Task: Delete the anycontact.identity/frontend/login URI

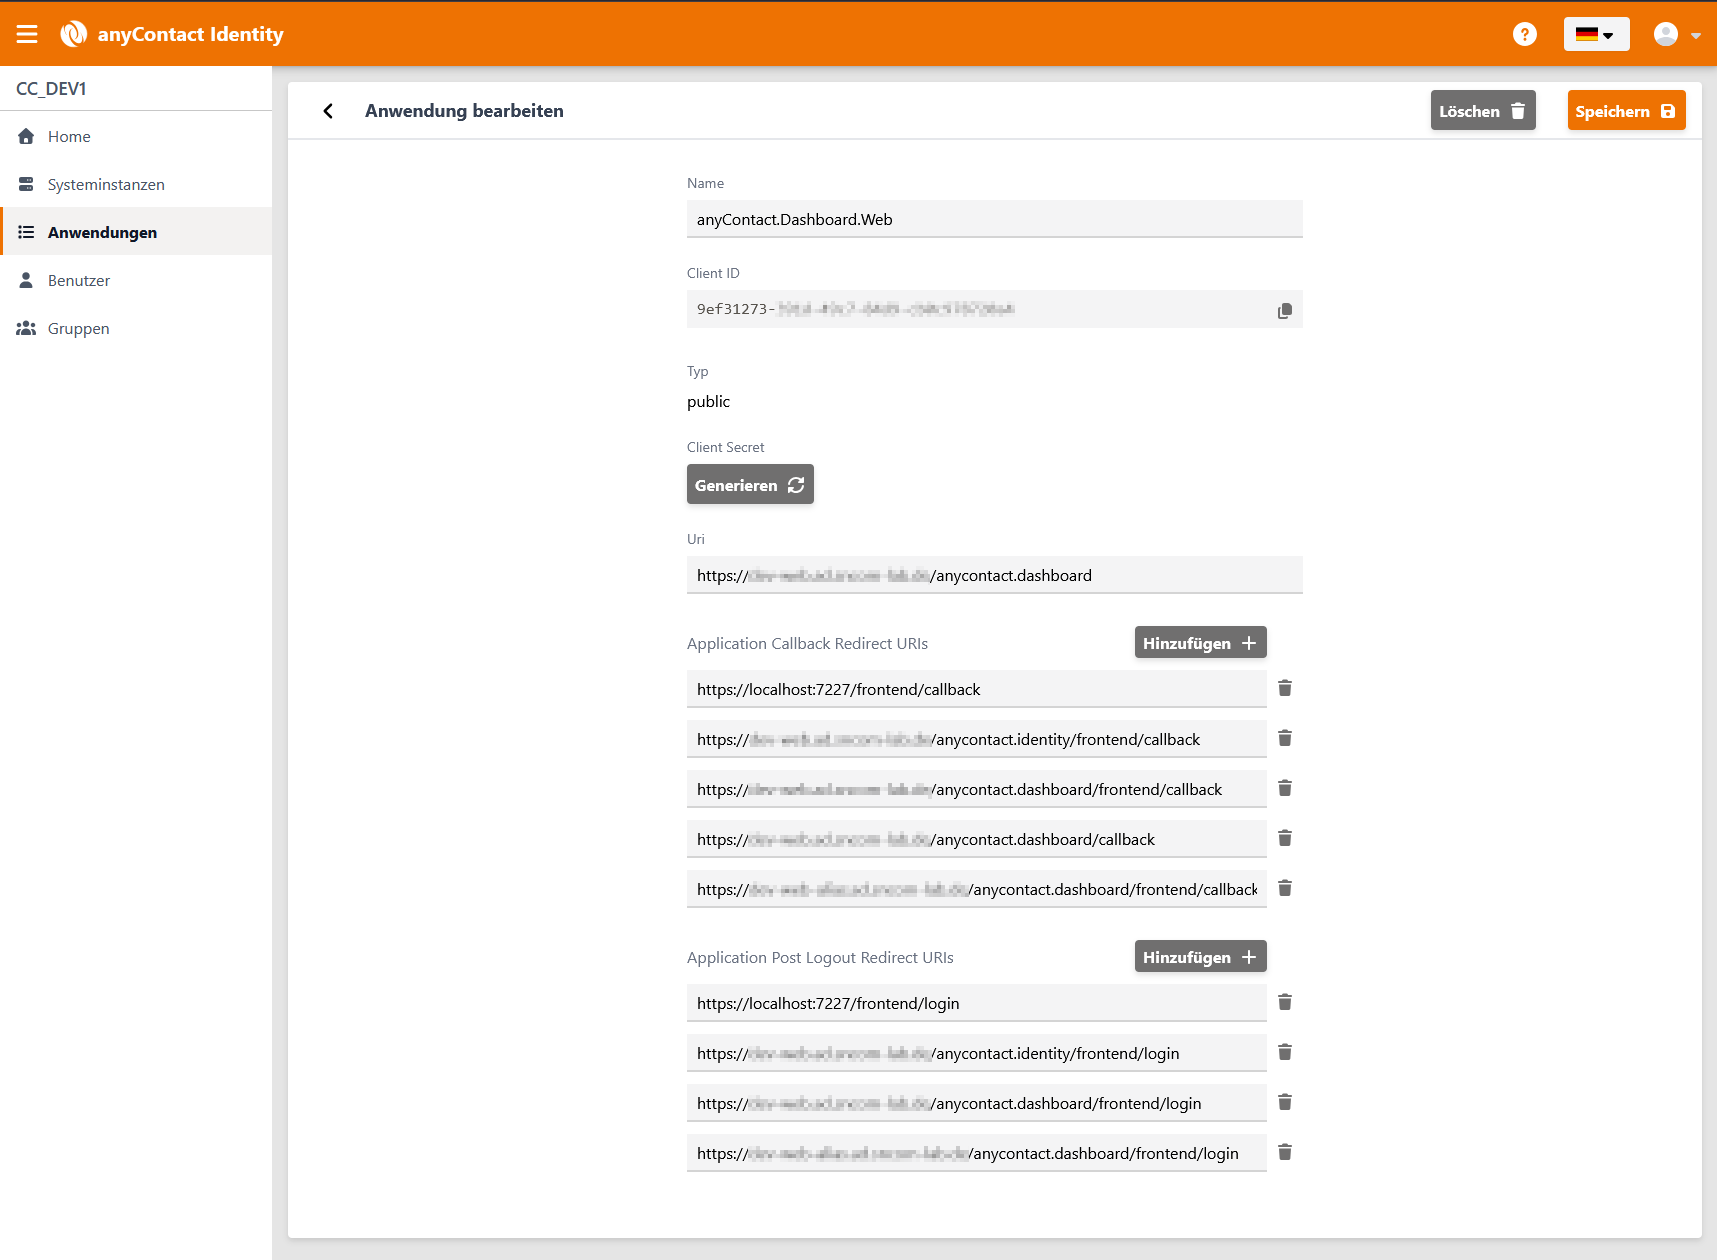Action: point(1285,1052)
